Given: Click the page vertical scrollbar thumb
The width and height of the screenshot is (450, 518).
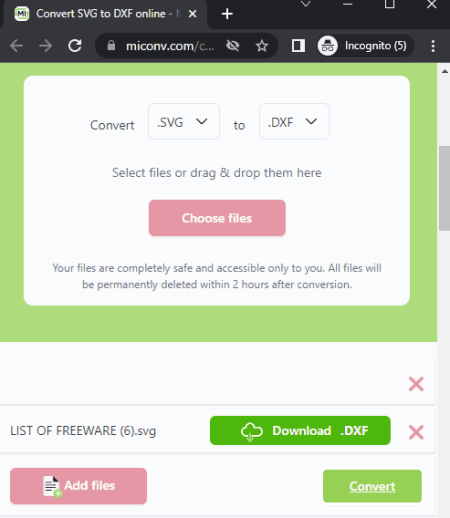Looking at the screenshot, I should coord(444,188).
